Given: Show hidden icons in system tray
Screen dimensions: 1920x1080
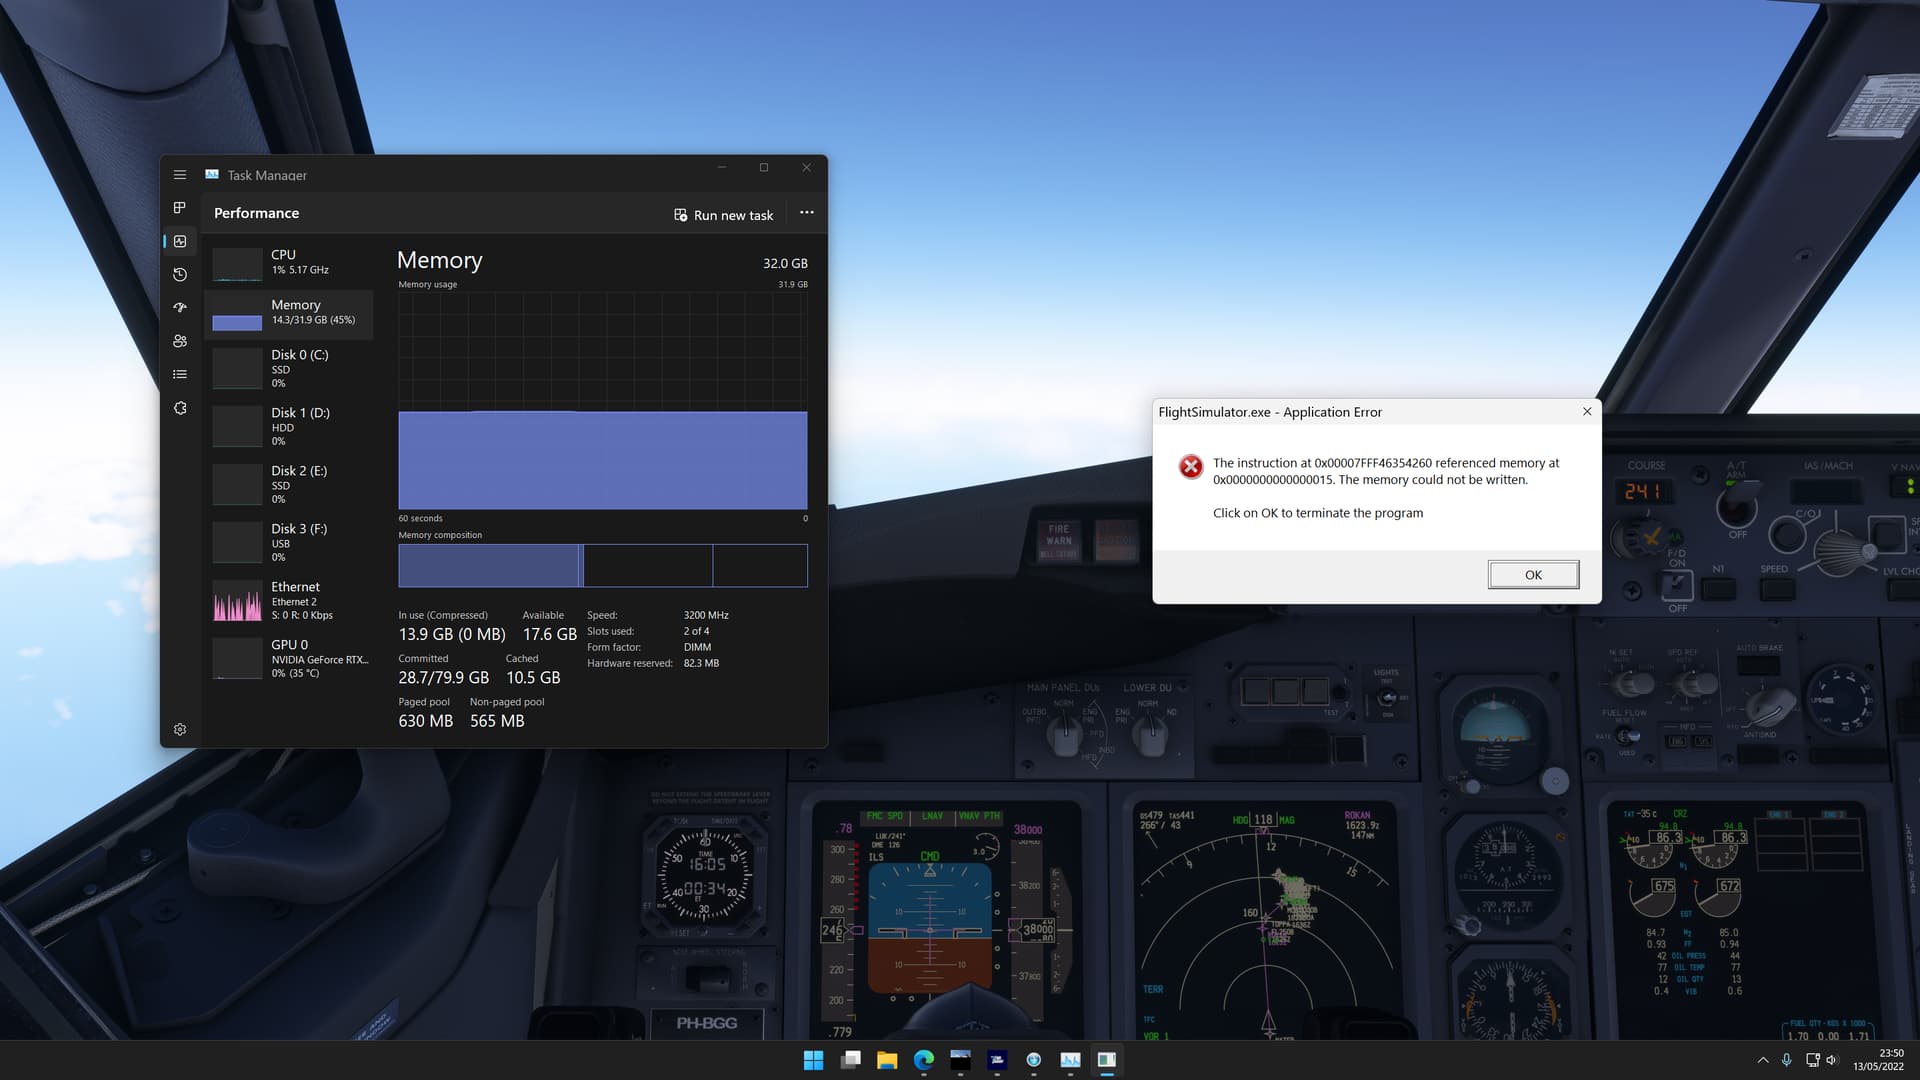Looking at the screenshot, I should pyautogui.click(x=1763, y=1059).
